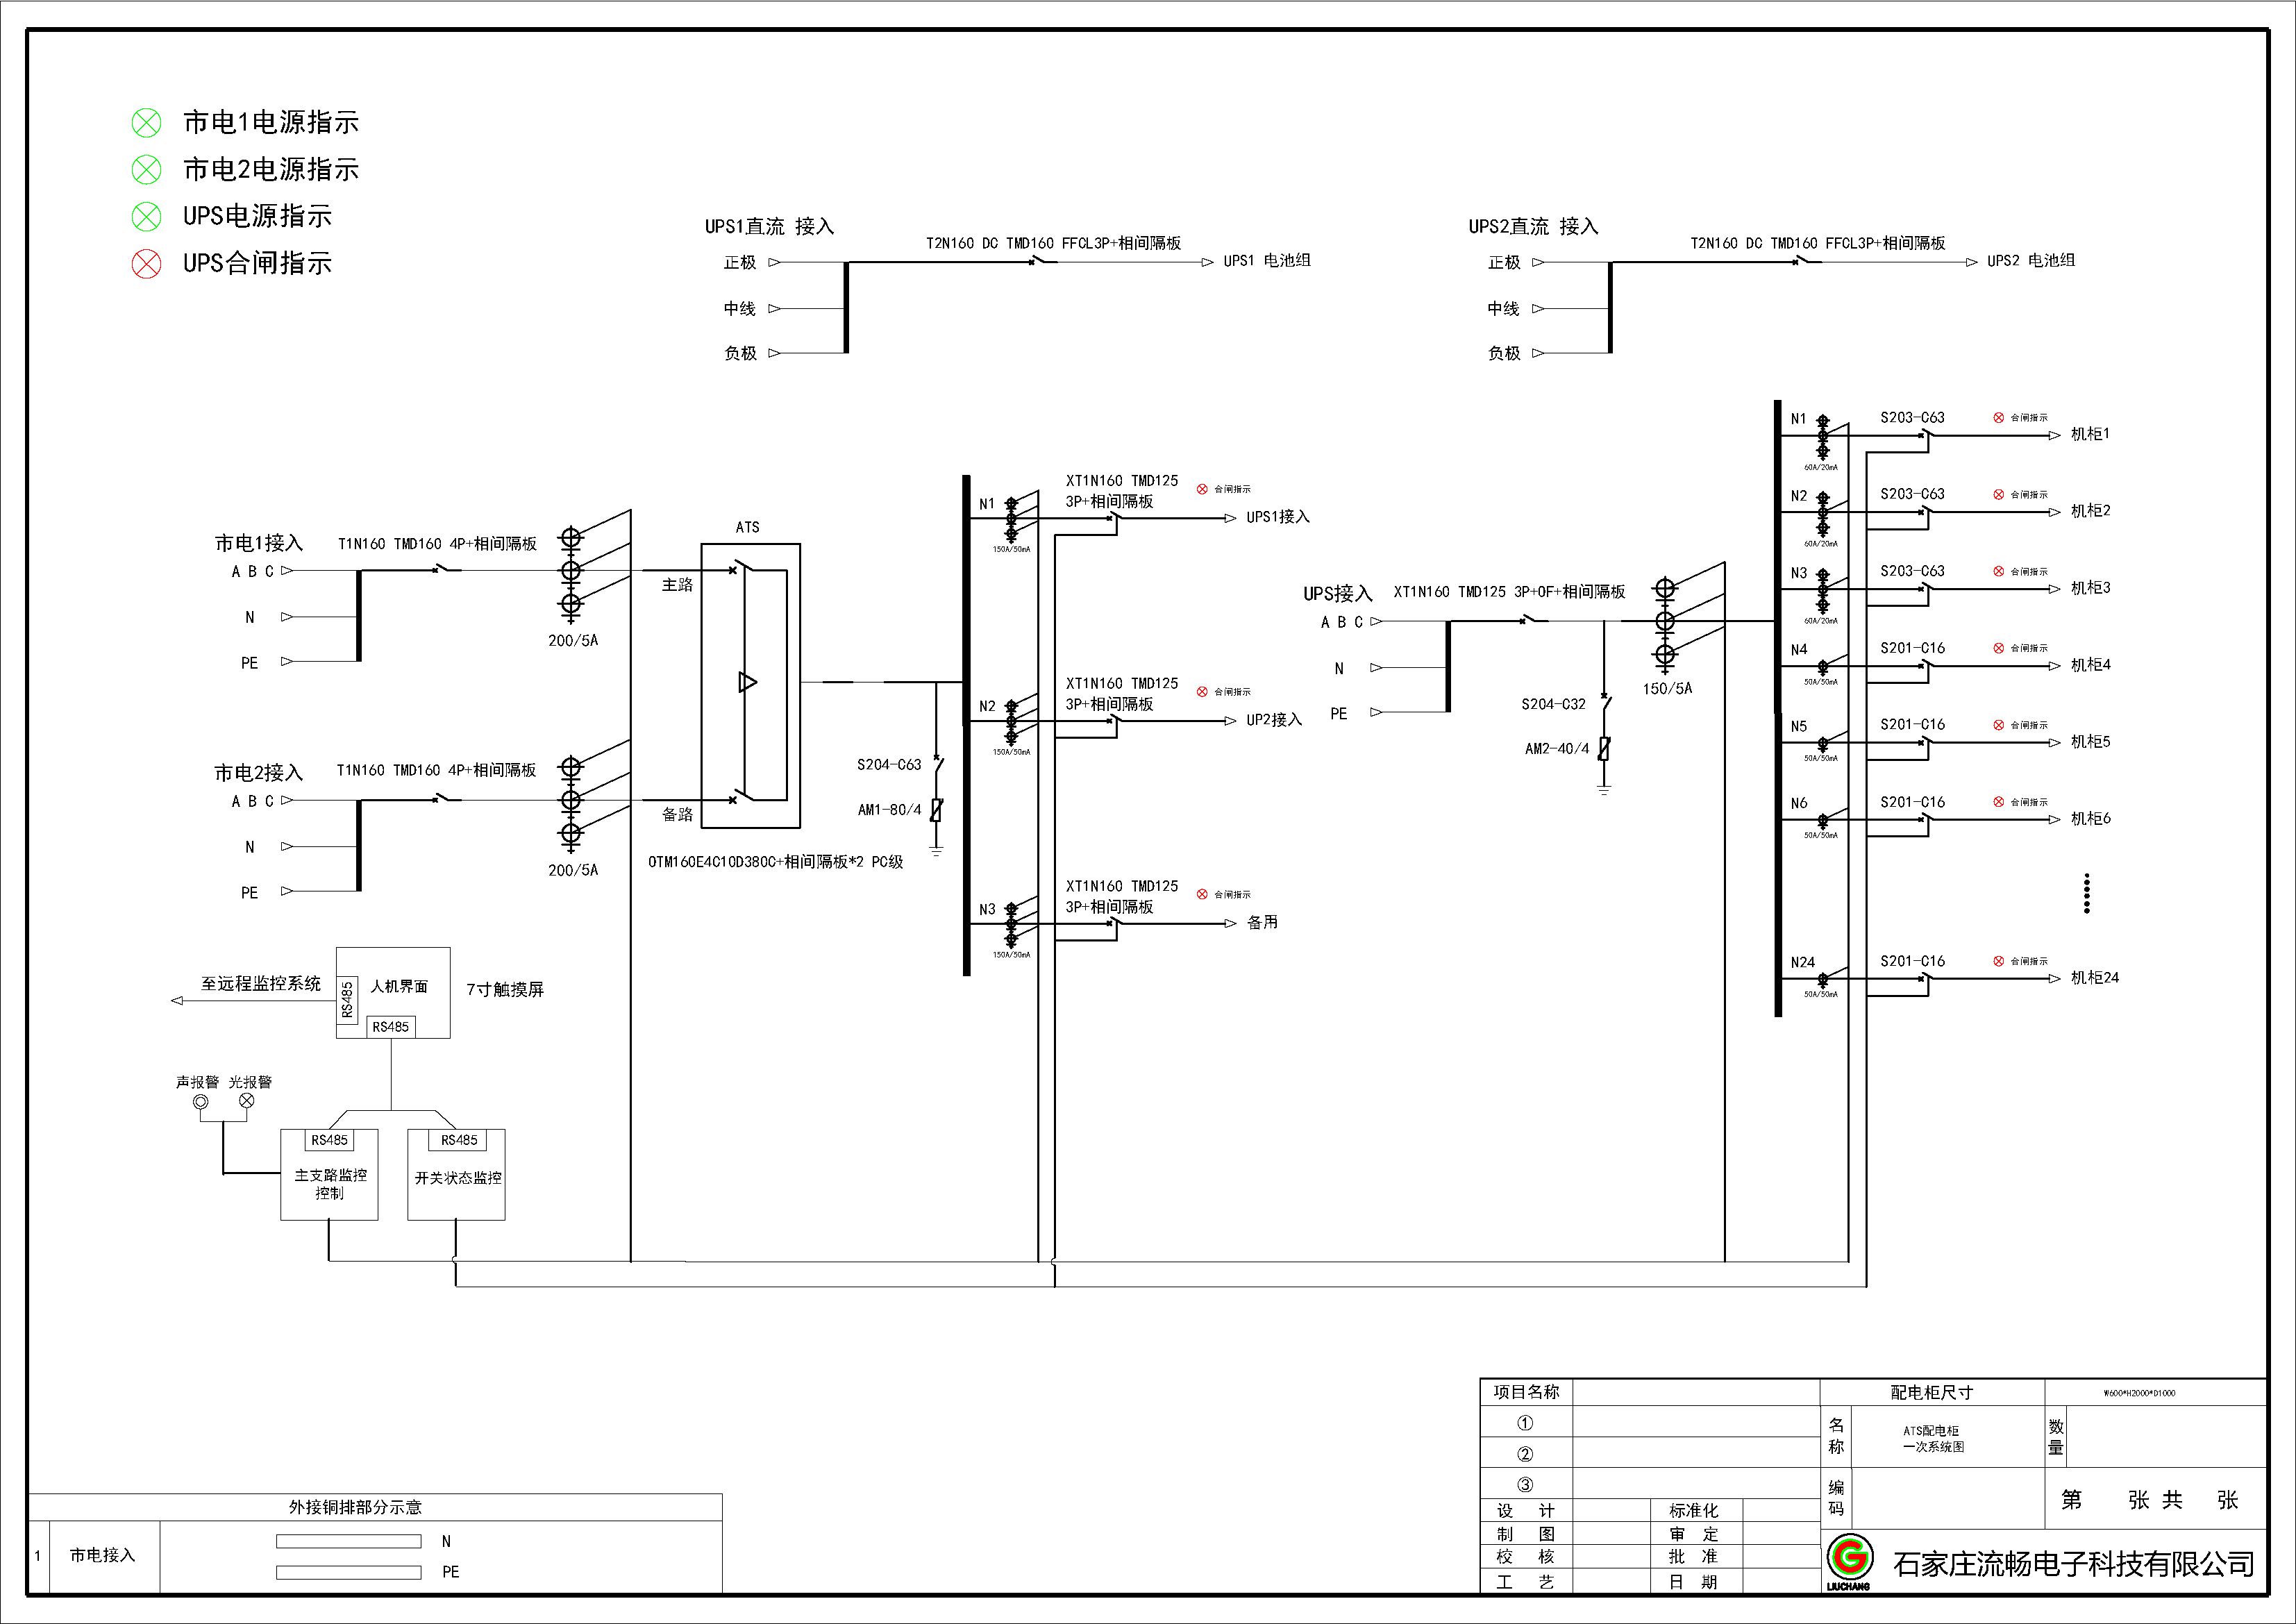Click the red UPS合闸指示 lamp symbol
2296x1624 pixels.
(x=147, y=264)
